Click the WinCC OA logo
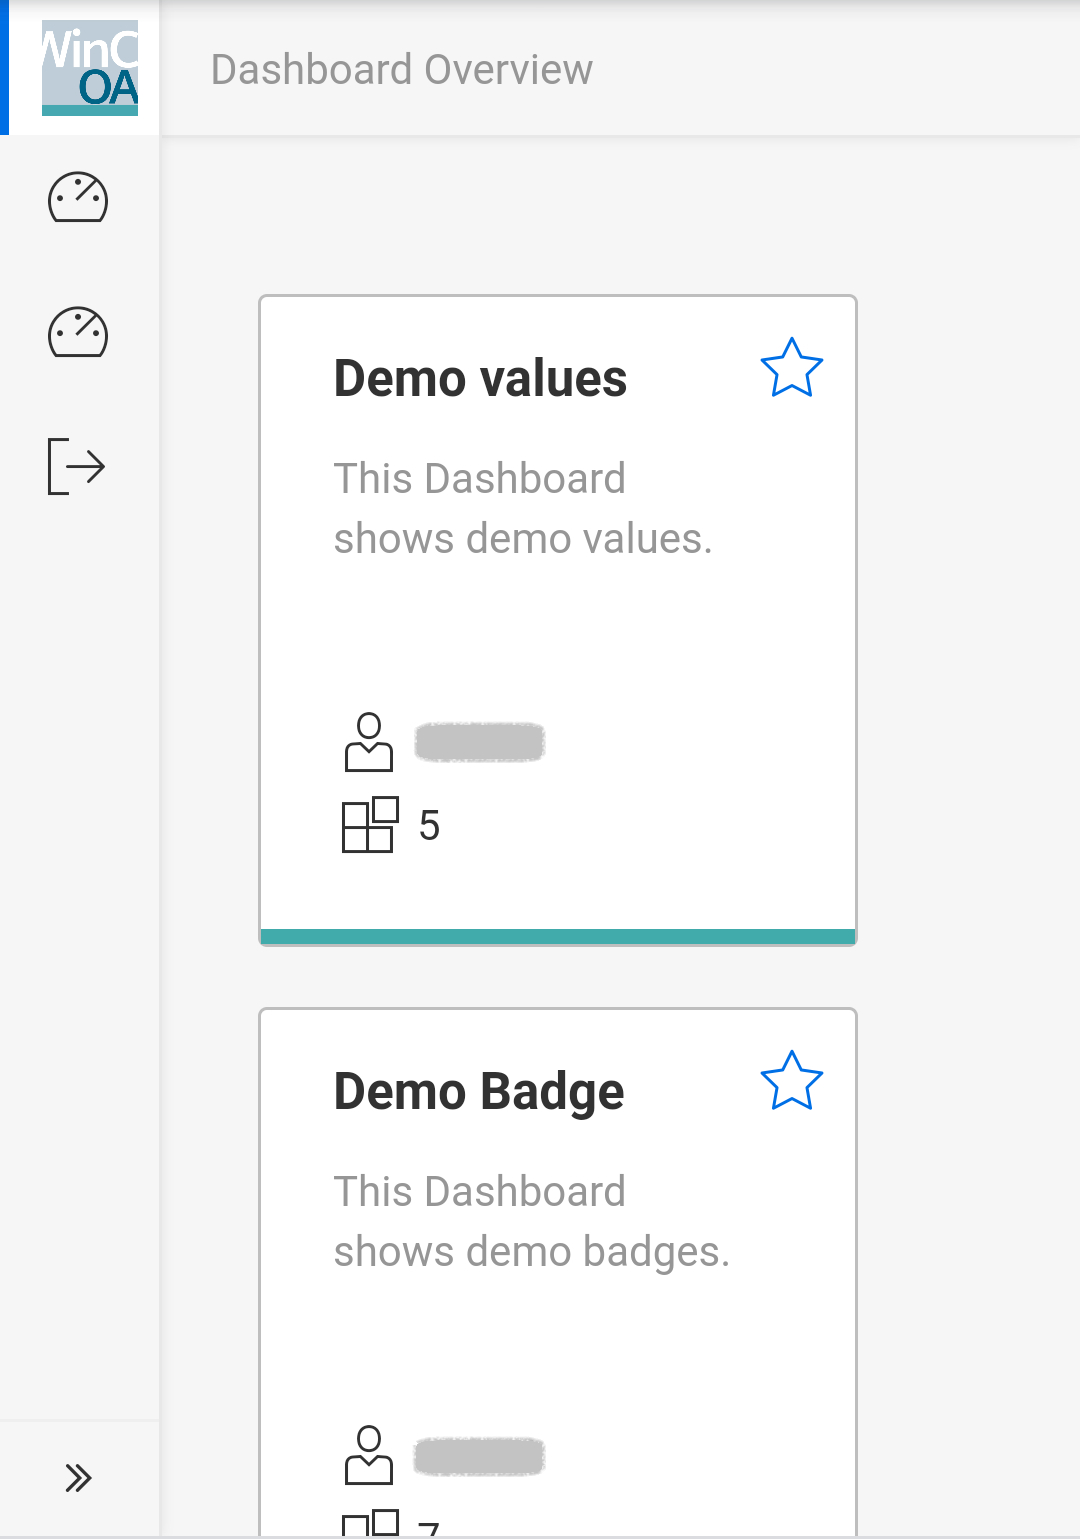 [89, 68]
